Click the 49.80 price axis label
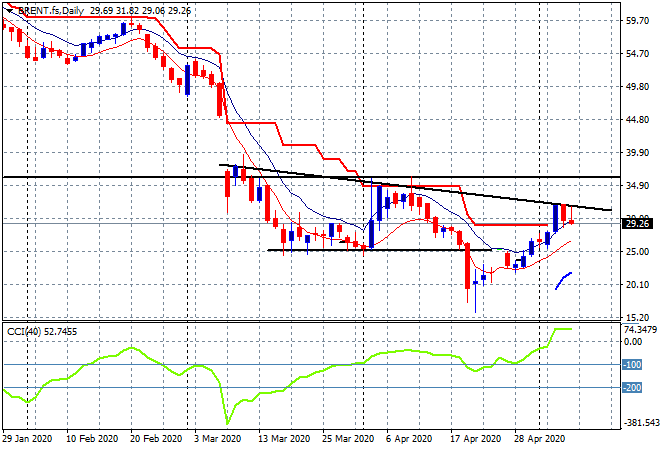660x450 pixels. (x=637, y=86)
